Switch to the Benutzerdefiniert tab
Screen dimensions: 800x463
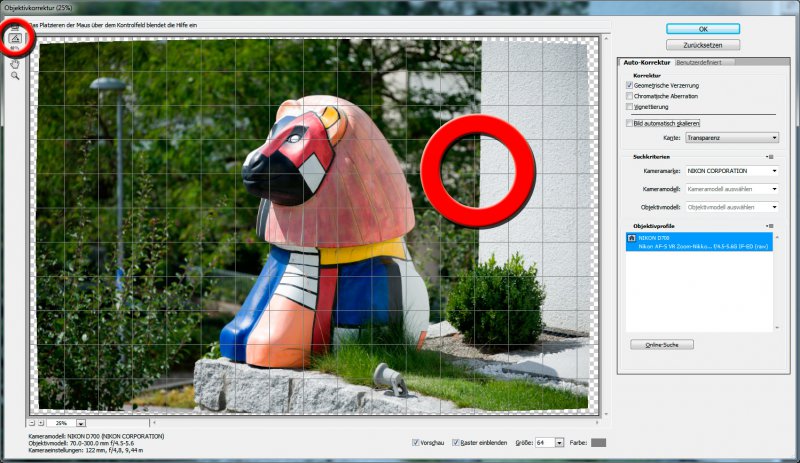pyautogui.click(x=698, y=62)
